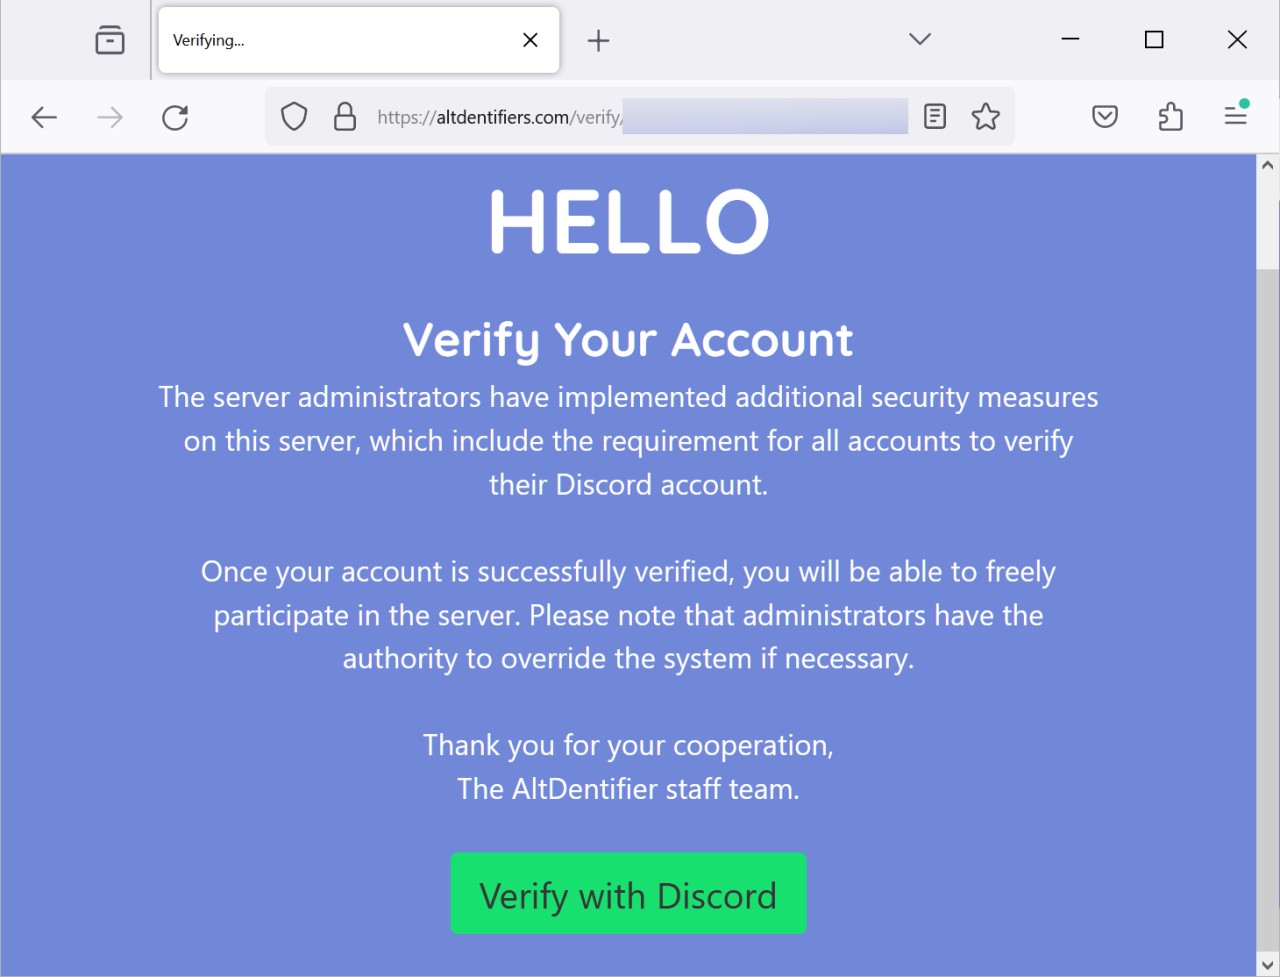This screenshot has width=1280, height=977.
Task: Maximize the browser window
Action: point(1154,39)
